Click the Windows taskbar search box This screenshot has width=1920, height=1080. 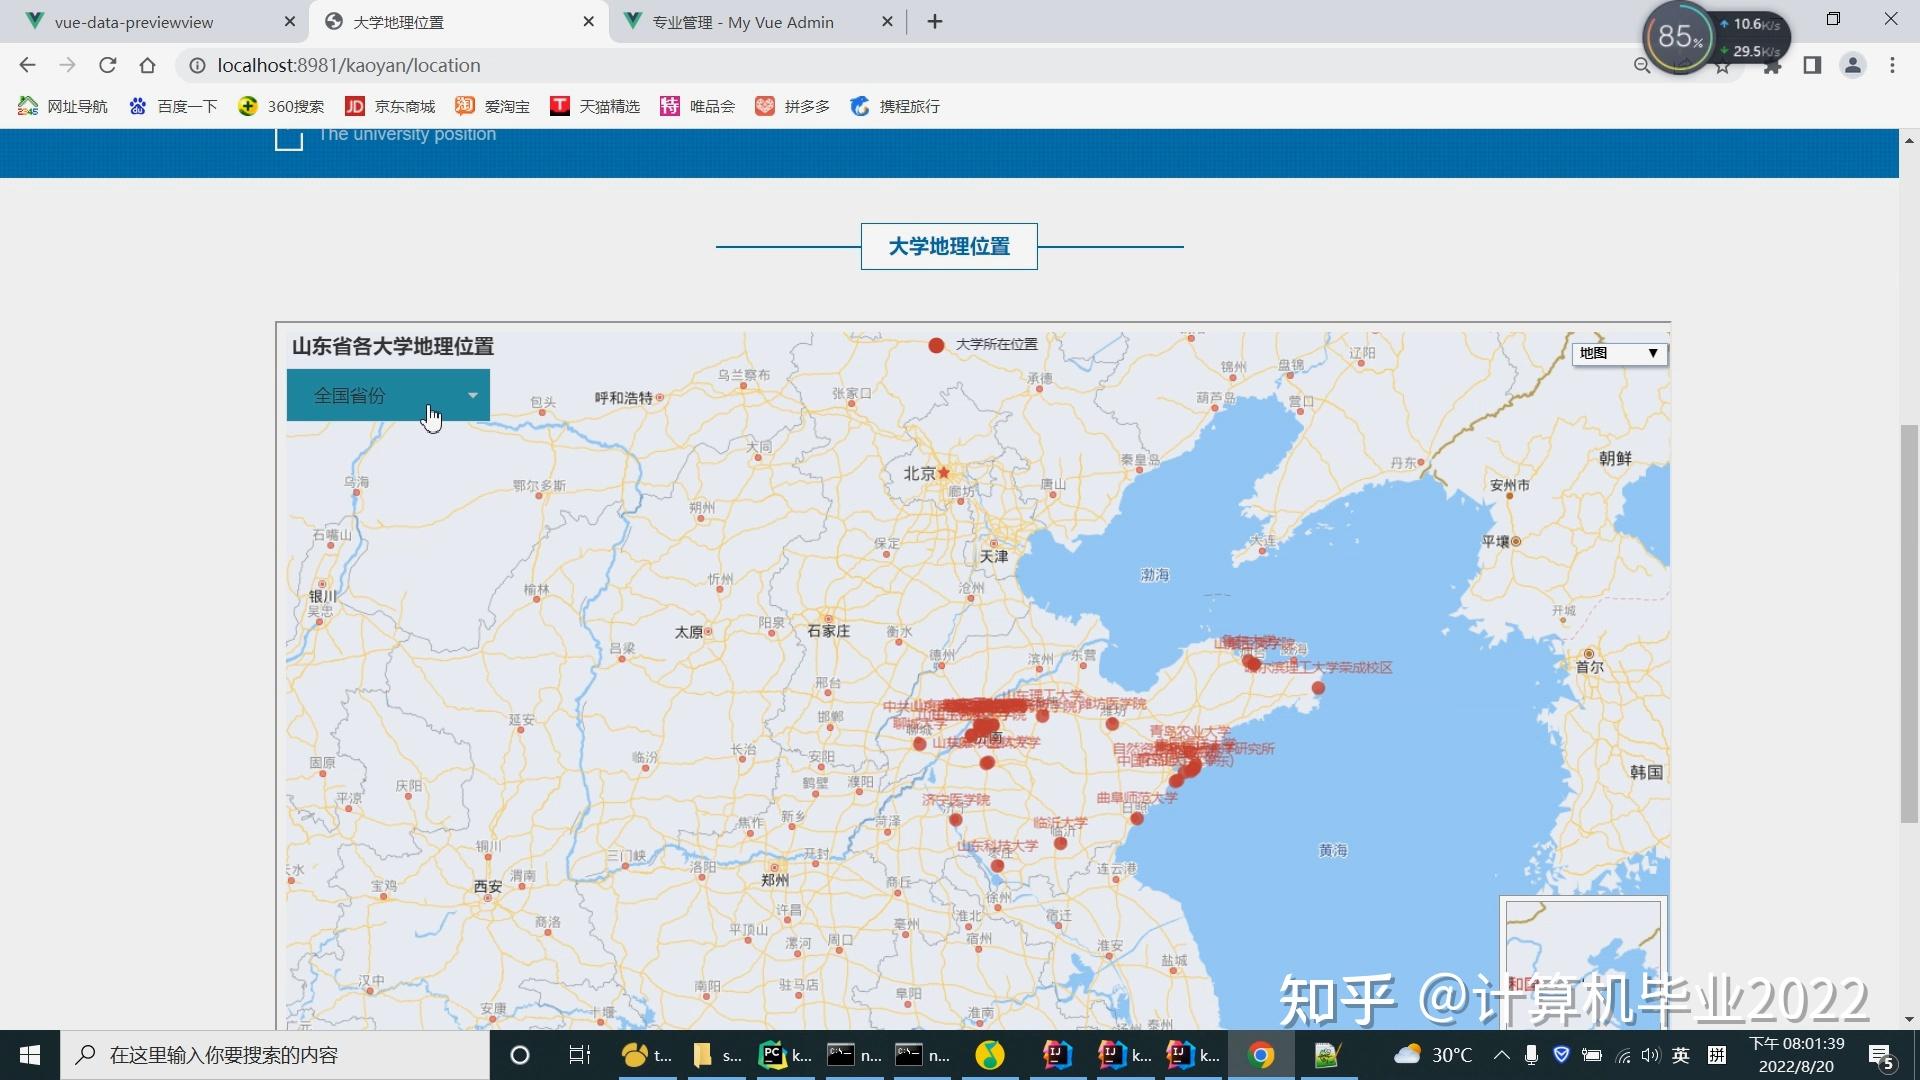[x=275, y=1055]
